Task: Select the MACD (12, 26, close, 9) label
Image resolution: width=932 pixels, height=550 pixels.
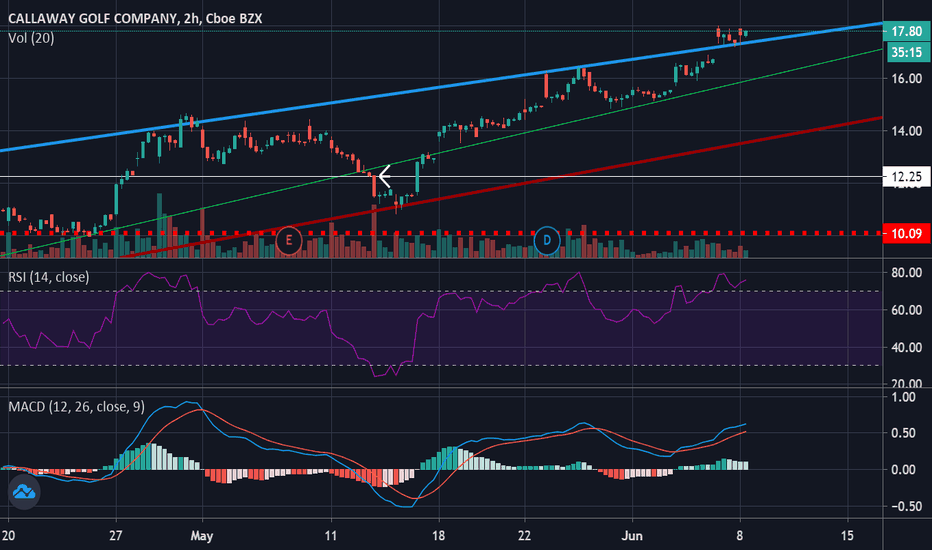Action: tap(77, 407)
